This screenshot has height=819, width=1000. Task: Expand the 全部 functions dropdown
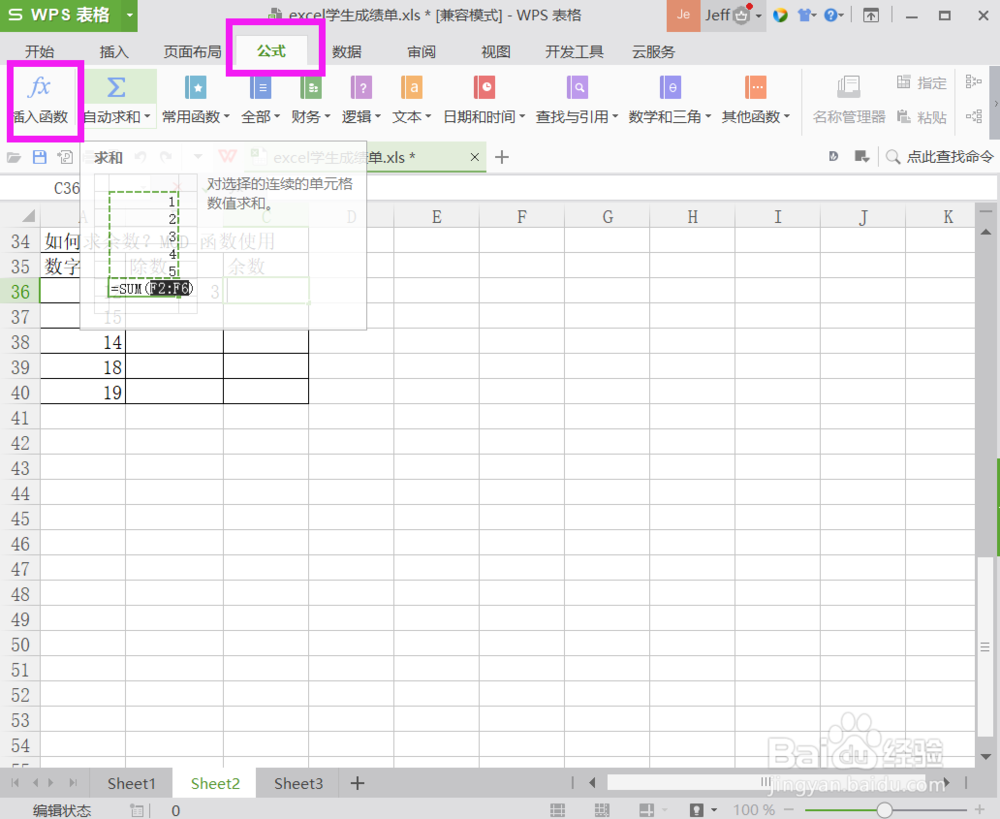coord(277,117)
